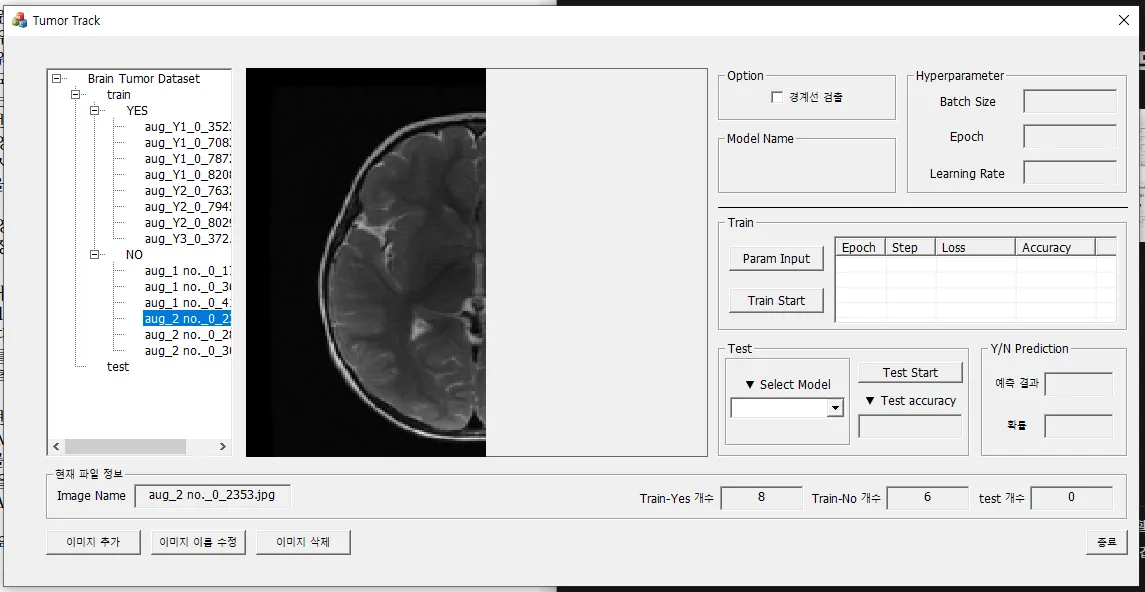1145x592 pixels.
Task: Select tree file aug_Y2_0_763
Action: (x=188, y=191)
